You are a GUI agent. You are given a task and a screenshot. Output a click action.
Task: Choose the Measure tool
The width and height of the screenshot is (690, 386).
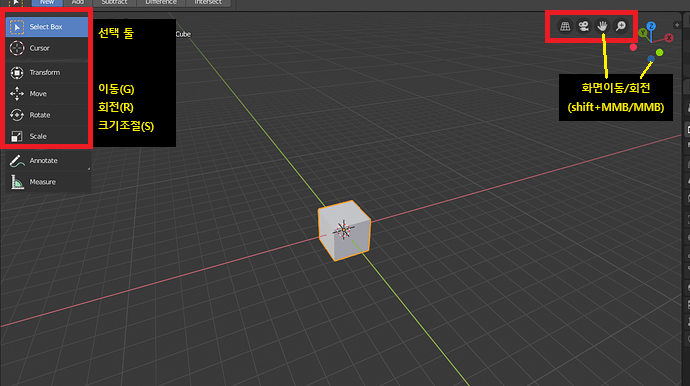[48, 182]
